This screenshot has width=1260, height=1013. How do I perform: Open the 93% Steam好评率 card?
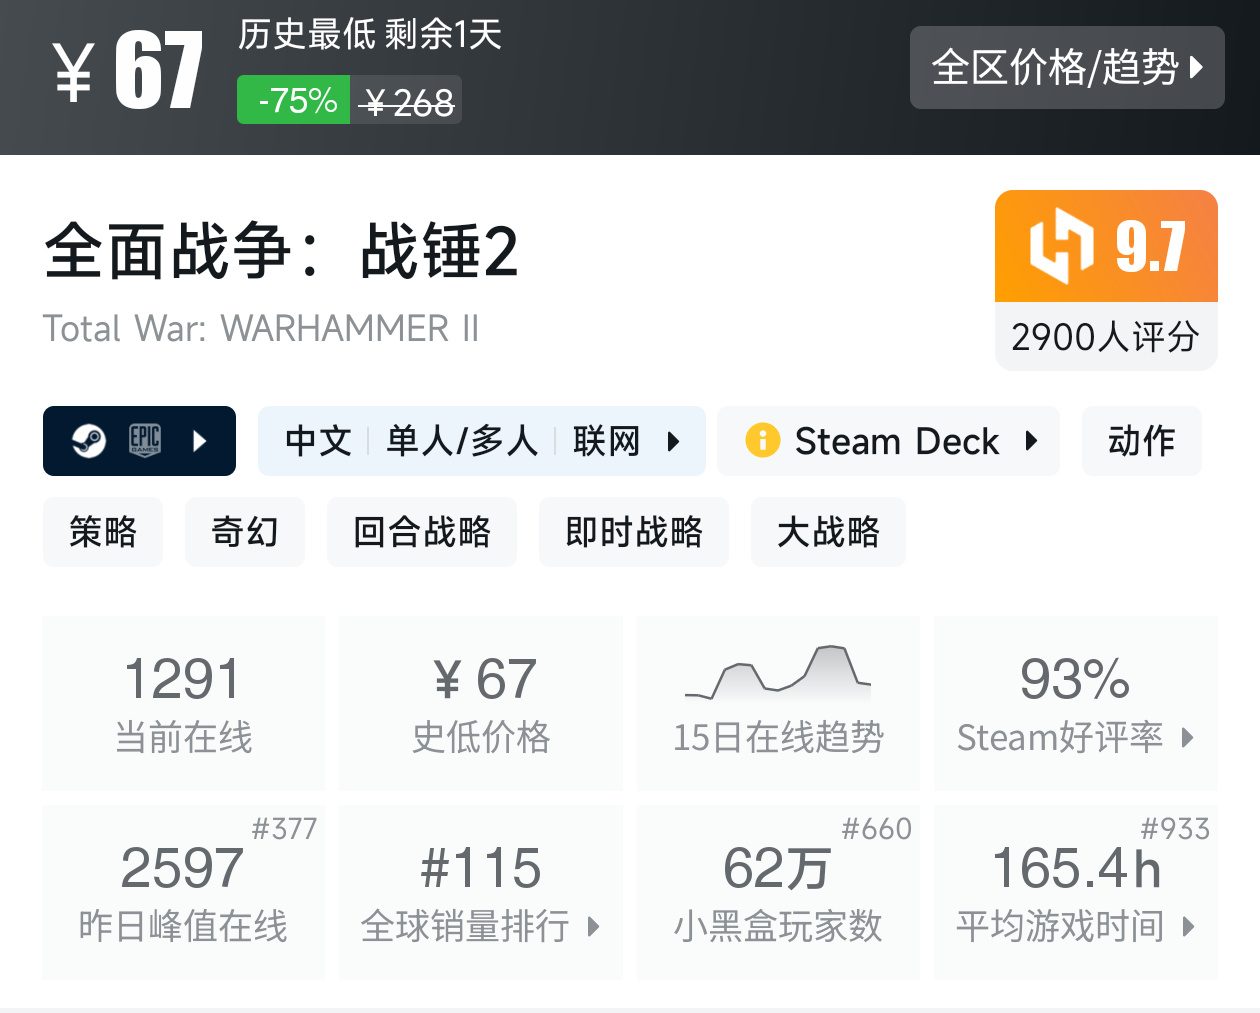(1076, 703)
